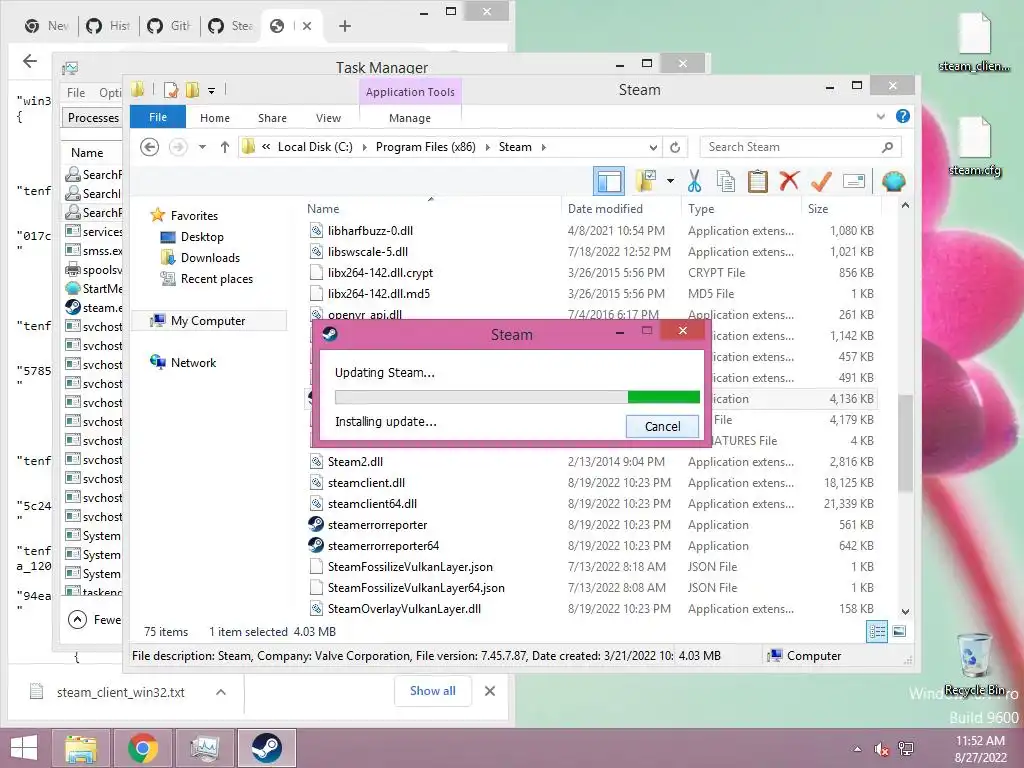1024x768 pixels.
Task: Select Downloads in the navigation pane
Action: 210,257
